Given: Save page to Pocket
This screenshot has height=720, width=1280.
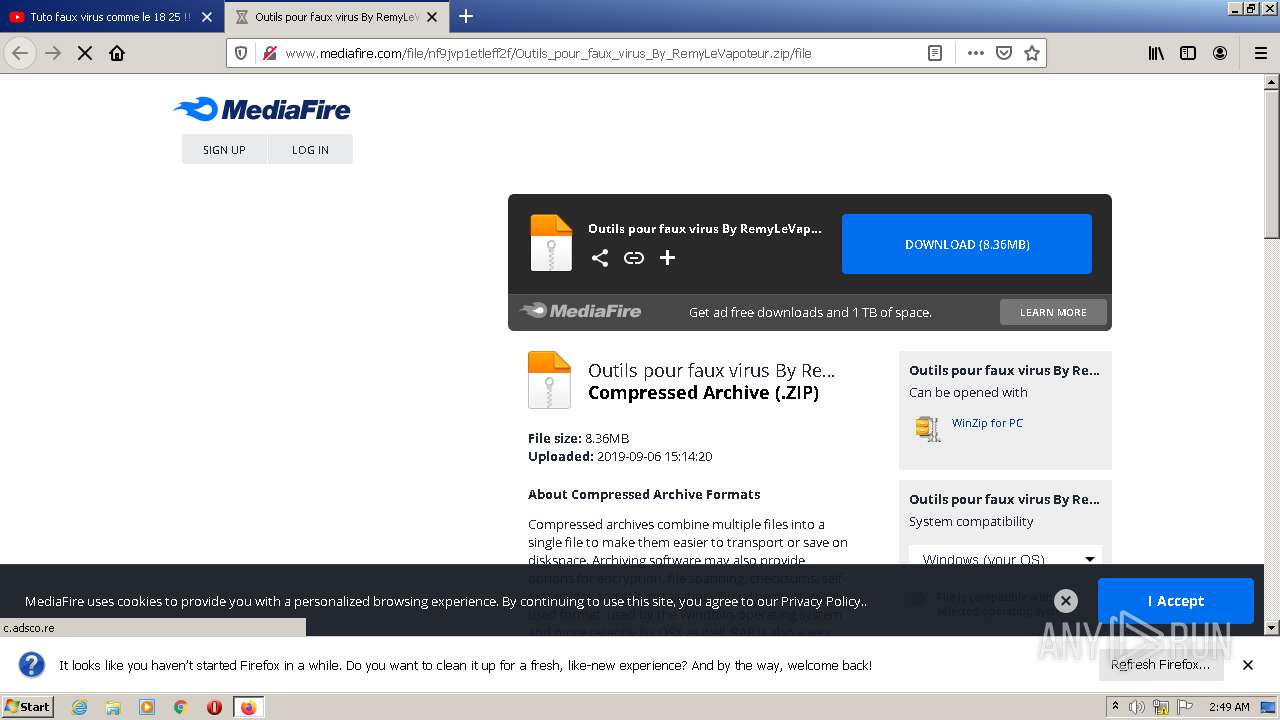Looking at the screenshot, I should coord(1004,53).
